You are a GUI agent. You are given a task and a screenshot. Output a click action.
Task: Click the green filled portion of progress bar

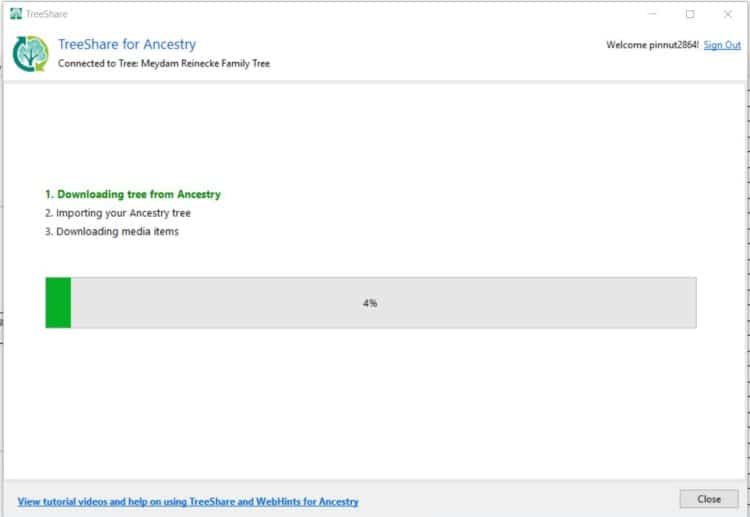pos(58,303)
